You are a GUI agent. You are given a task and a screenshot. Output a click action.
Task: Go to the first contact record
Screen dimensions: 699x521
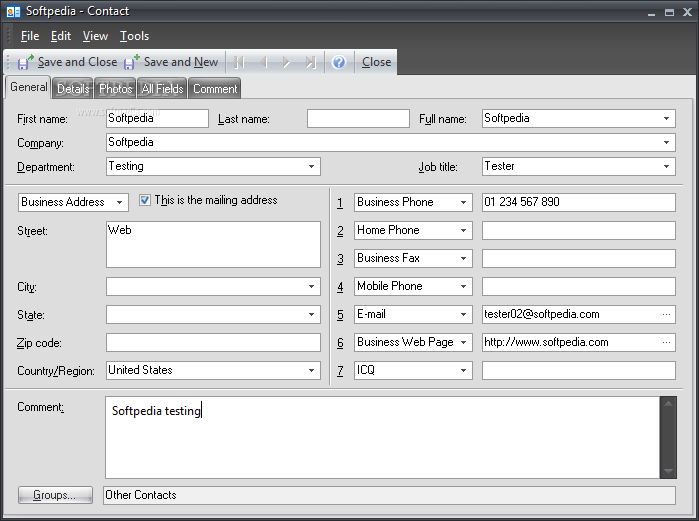(239, 62)
